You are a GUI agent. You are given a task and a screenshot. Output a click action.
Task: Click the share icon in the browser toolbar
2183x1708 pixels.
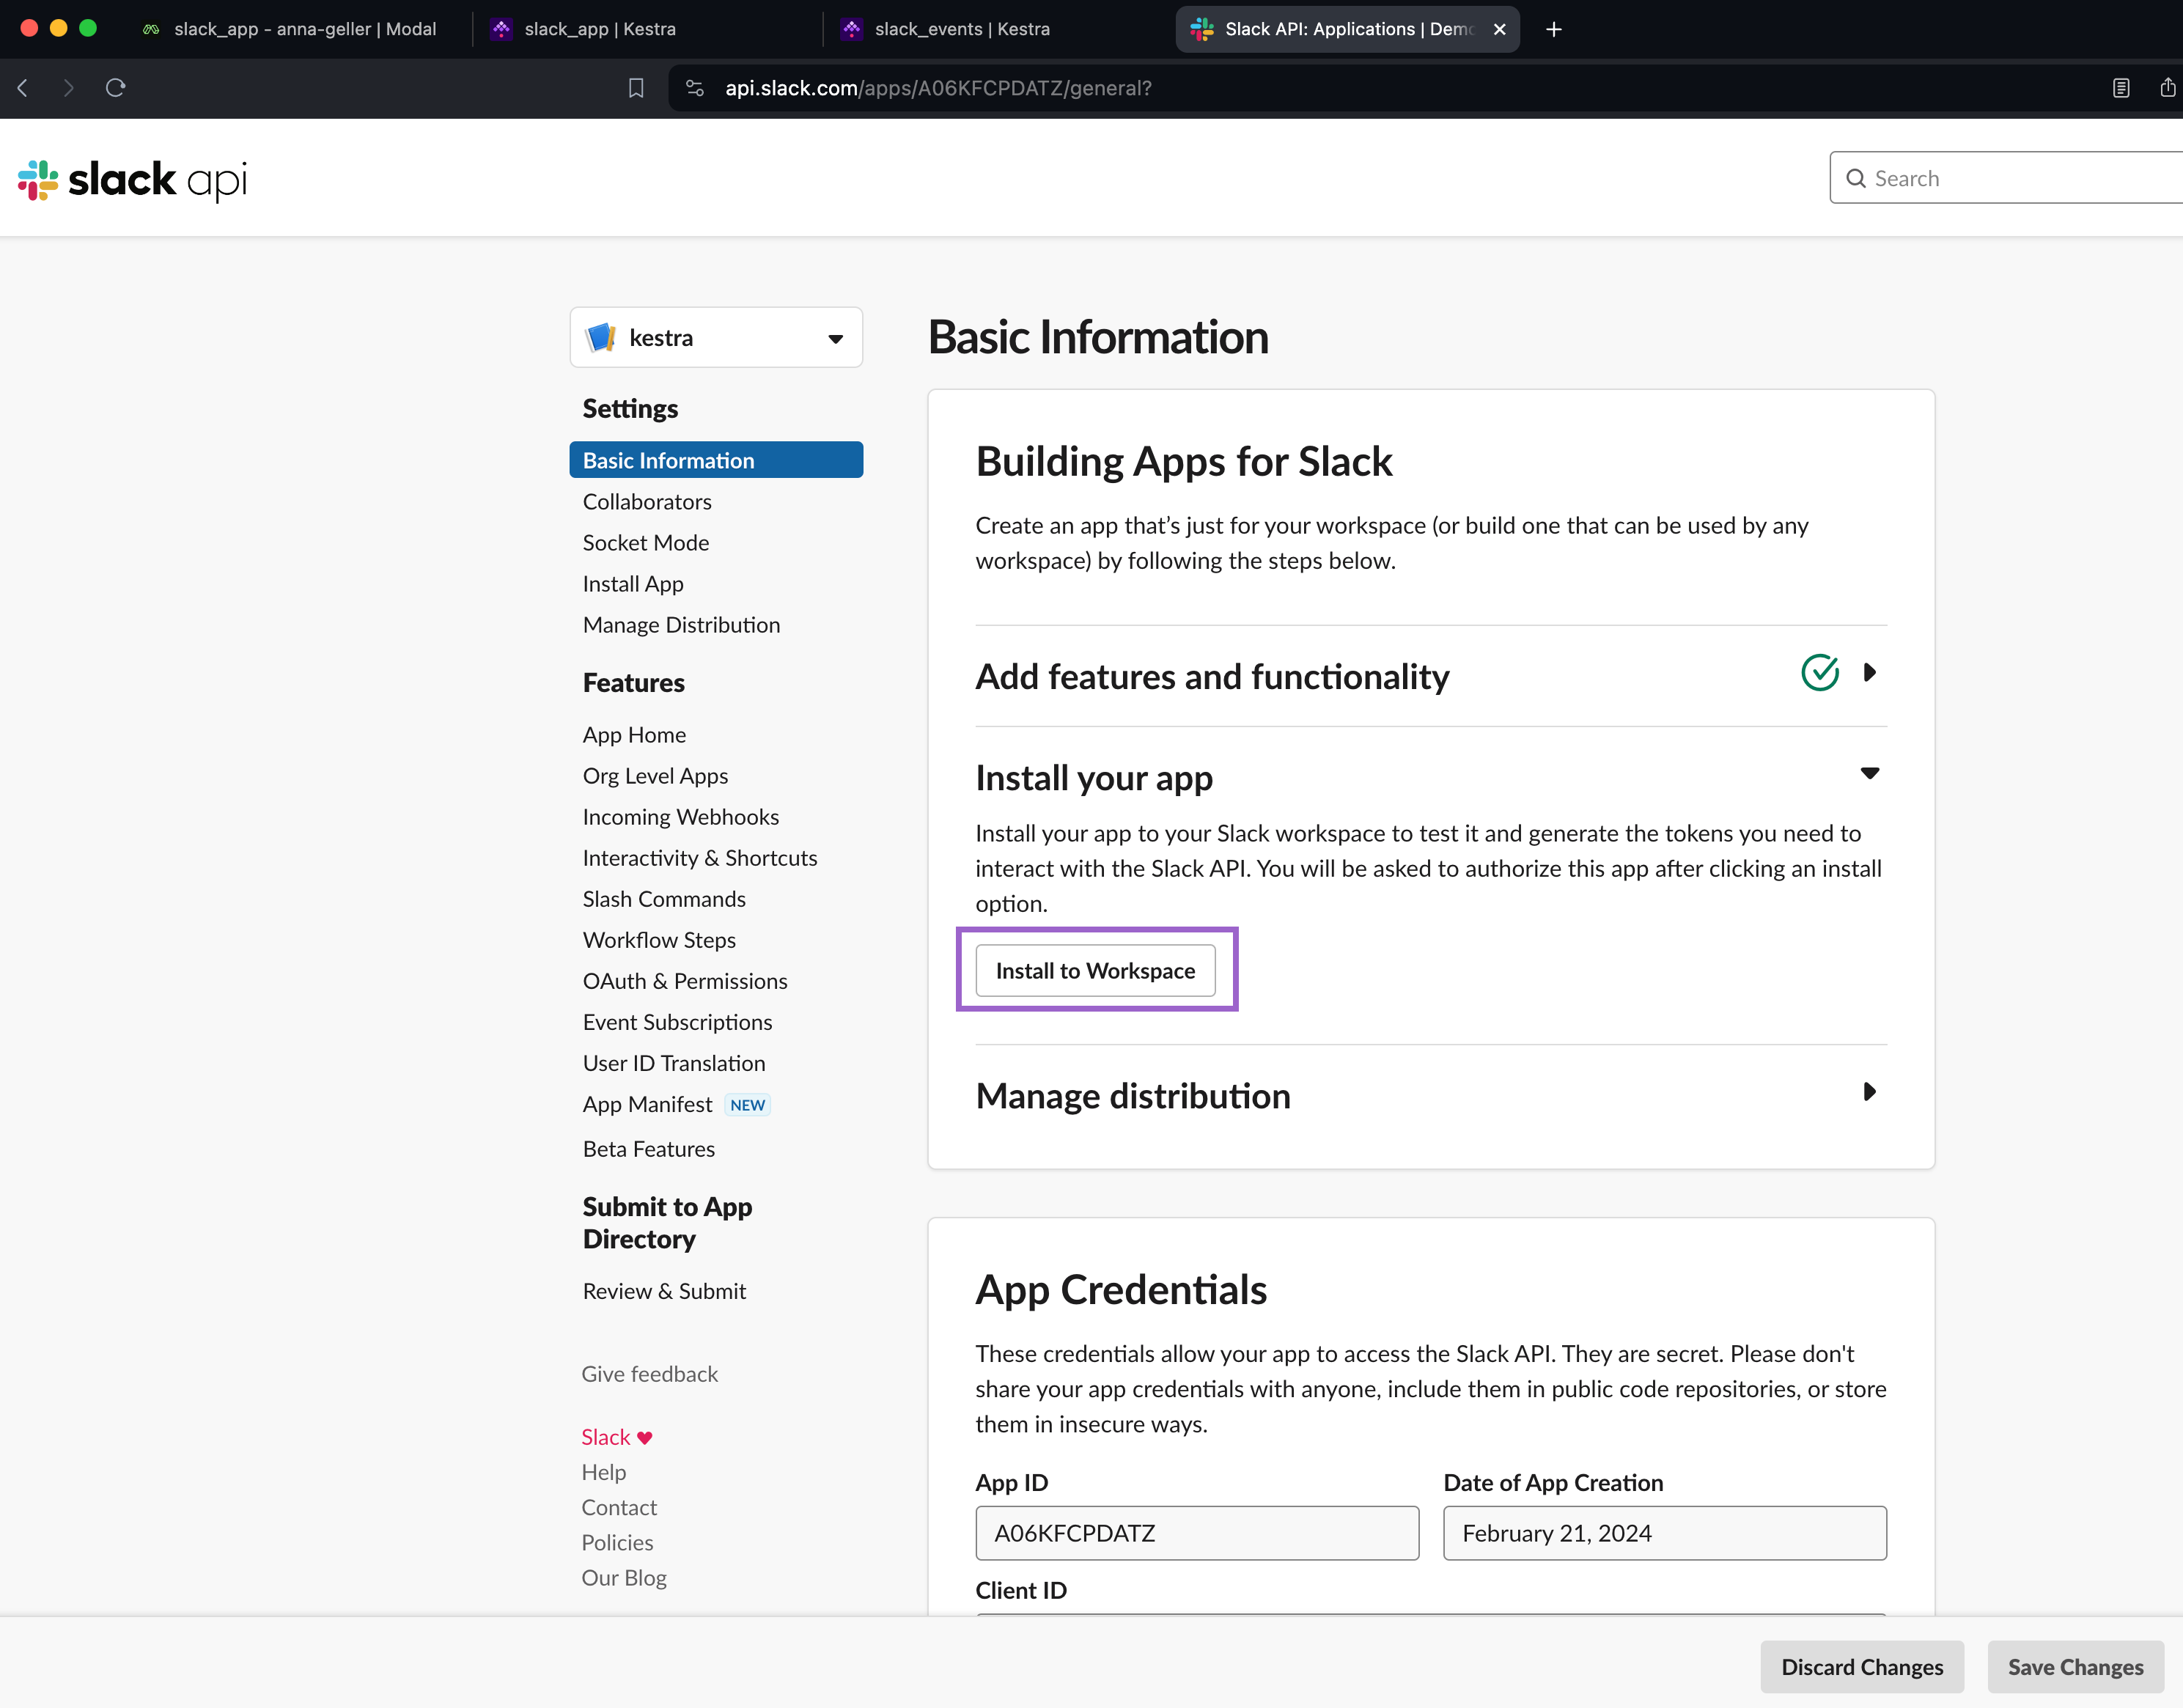pos(2167,88)
